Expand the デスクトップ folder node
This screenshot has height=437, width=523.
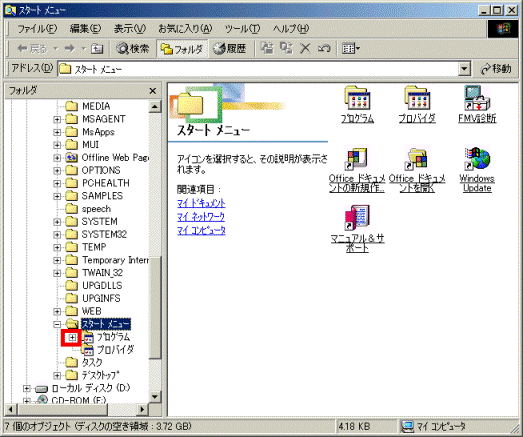[x=57, y=376]
